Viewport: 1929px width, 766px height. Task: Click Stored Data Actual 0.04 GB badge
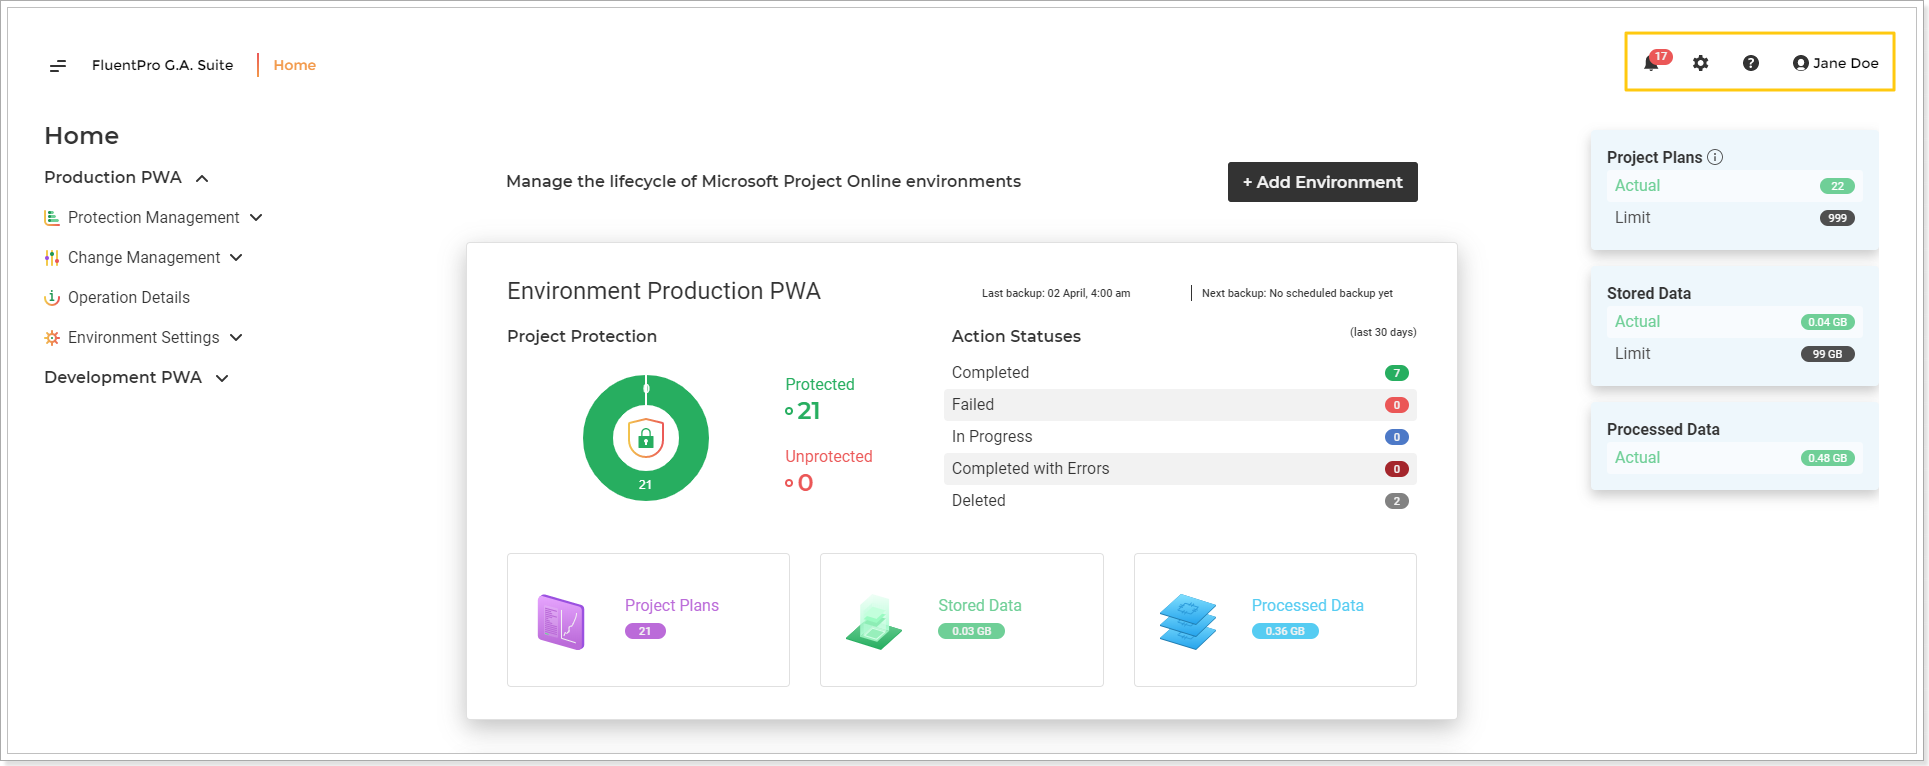point(1827,322)
